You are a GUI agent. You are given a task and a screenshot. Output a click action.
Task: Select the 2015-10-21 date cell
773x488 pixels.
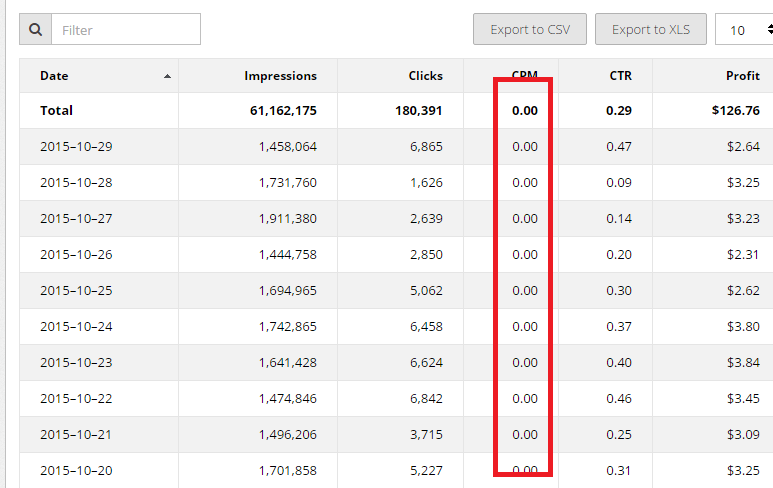click(76, 435)
